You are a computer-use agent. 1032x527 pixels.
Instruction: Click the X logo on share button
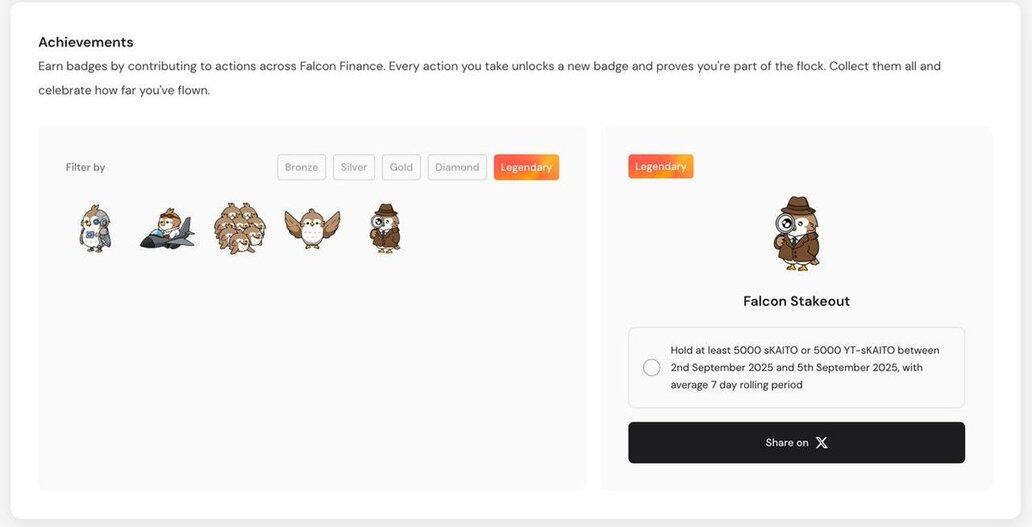point(821,443)
